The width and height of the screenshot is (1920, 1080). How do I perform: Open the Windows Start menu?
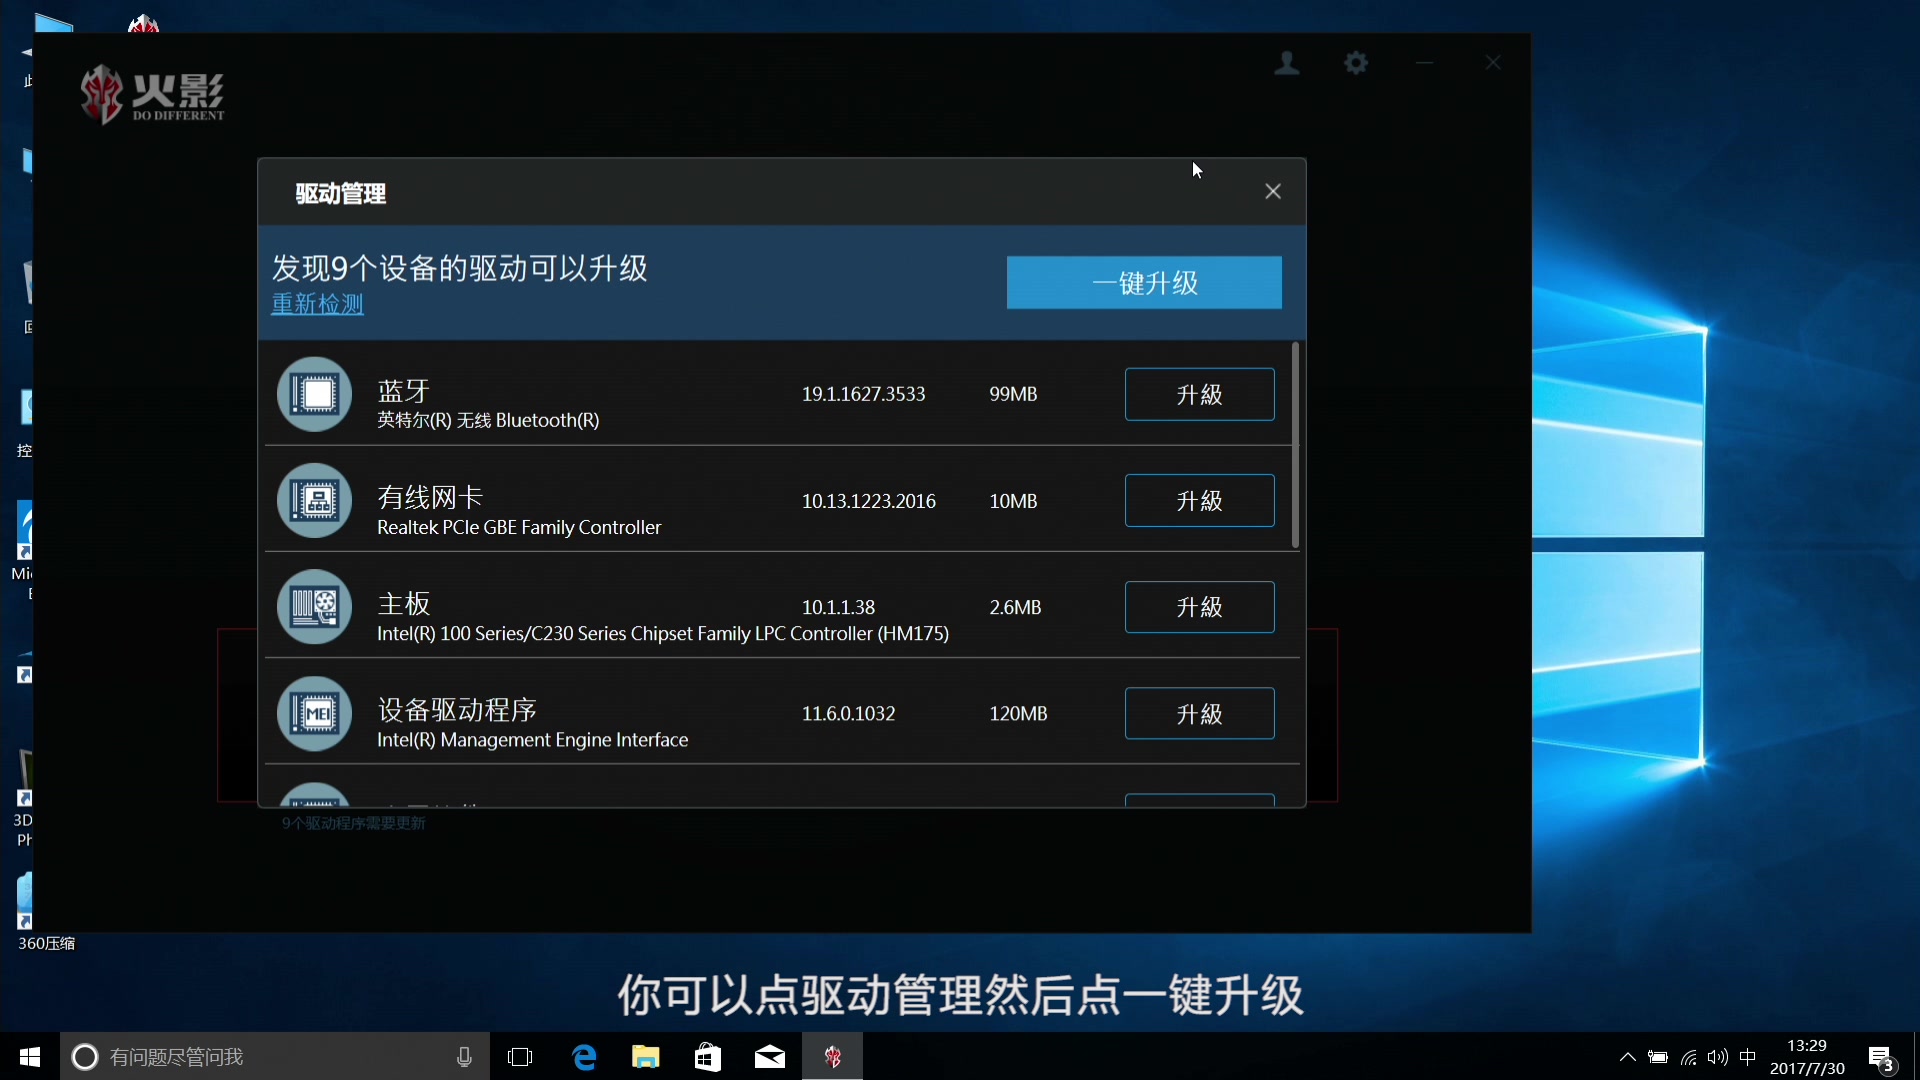30,1056
